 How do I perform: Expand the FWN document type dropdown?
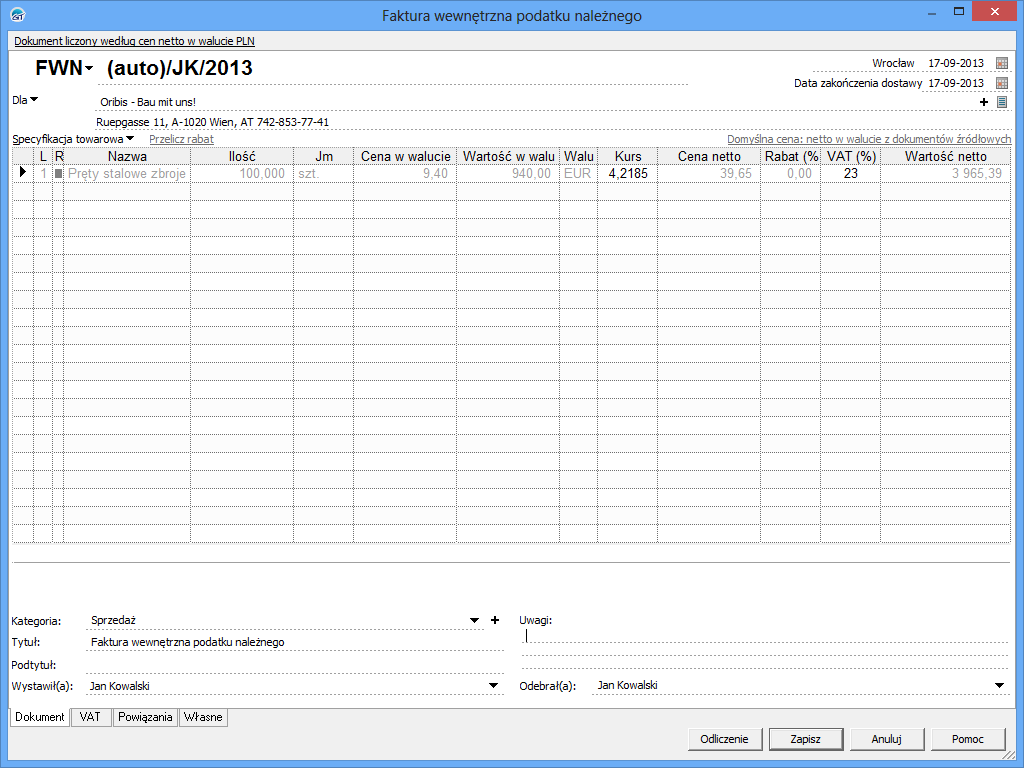point(89,69)
